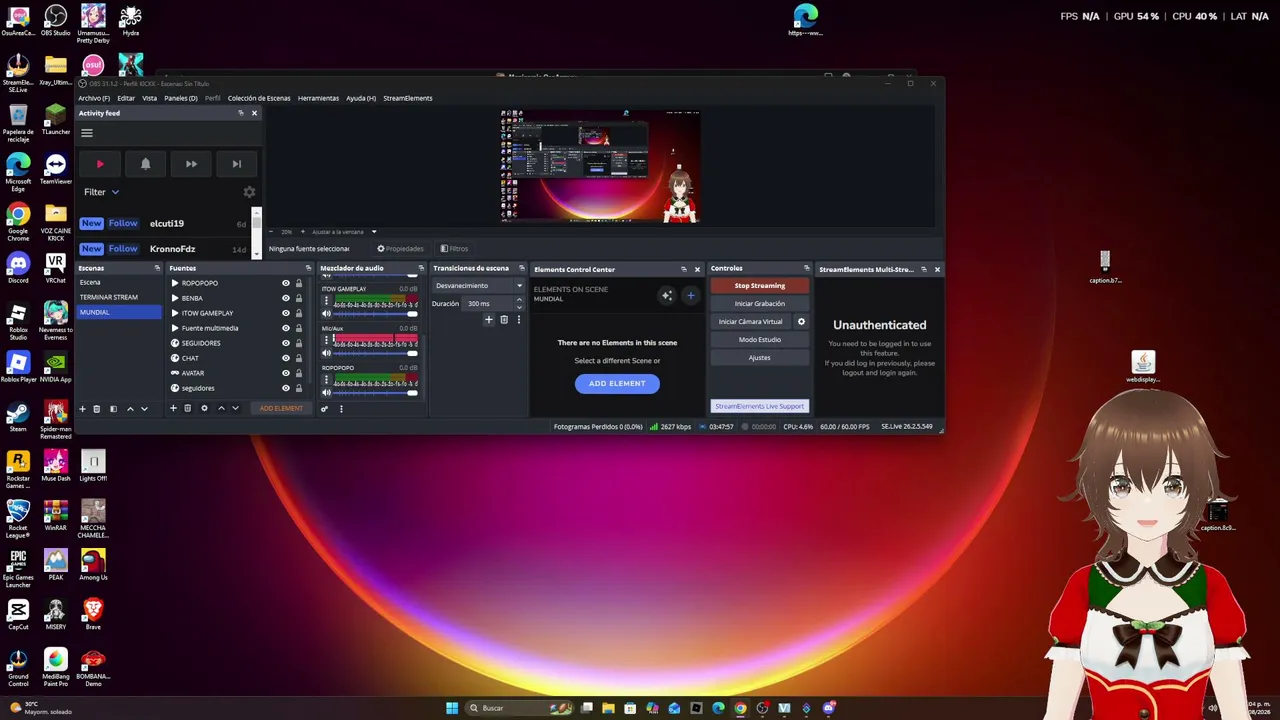
Task: Move scene down in Escenas panel
Action: click(x=144, y=409)
